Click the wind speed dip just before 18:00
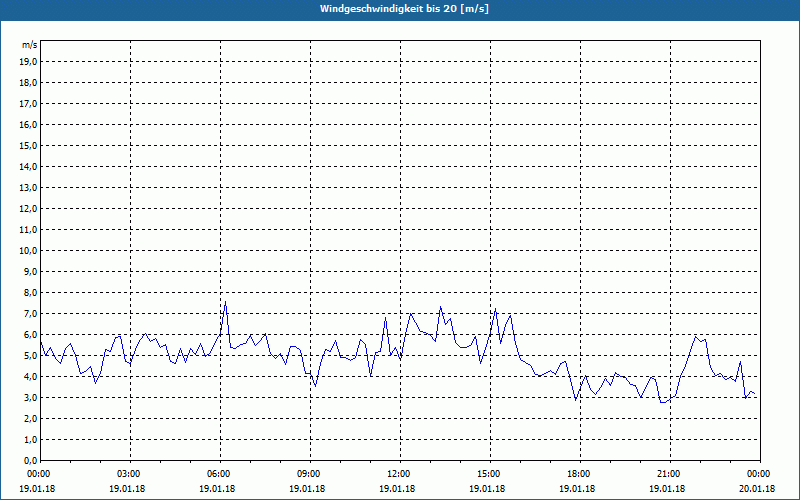 click(x=576, y=401)
